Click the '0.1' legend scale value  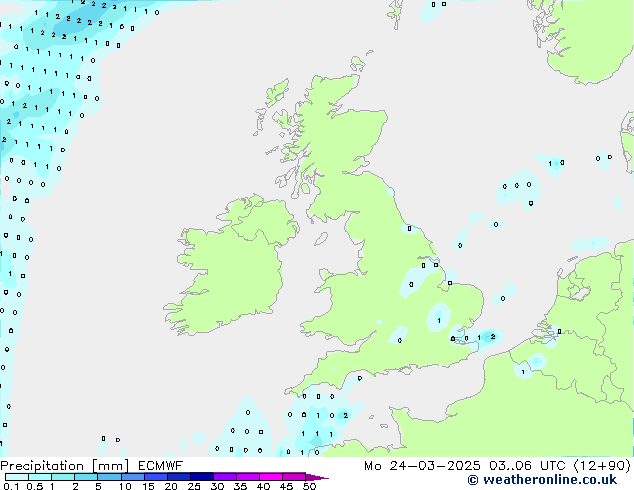11,486
